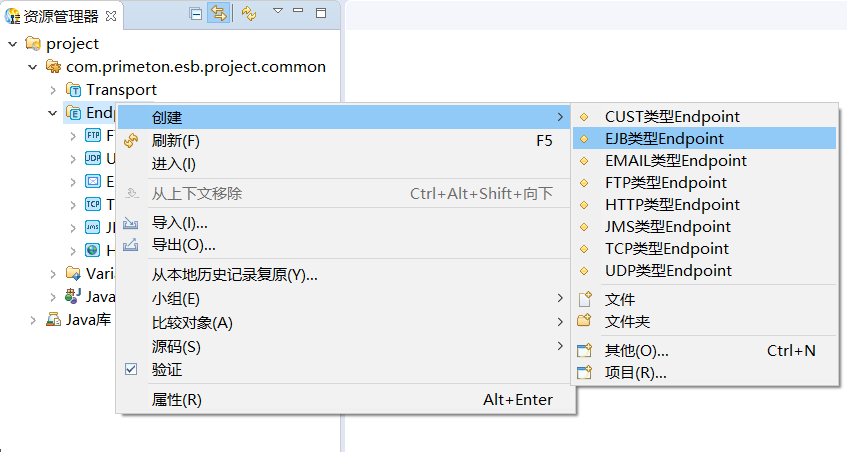This screenshot has width=847, height=452.
Task: Click the TCP endpoint icon in tree
Action: click(x=93, y=204)
